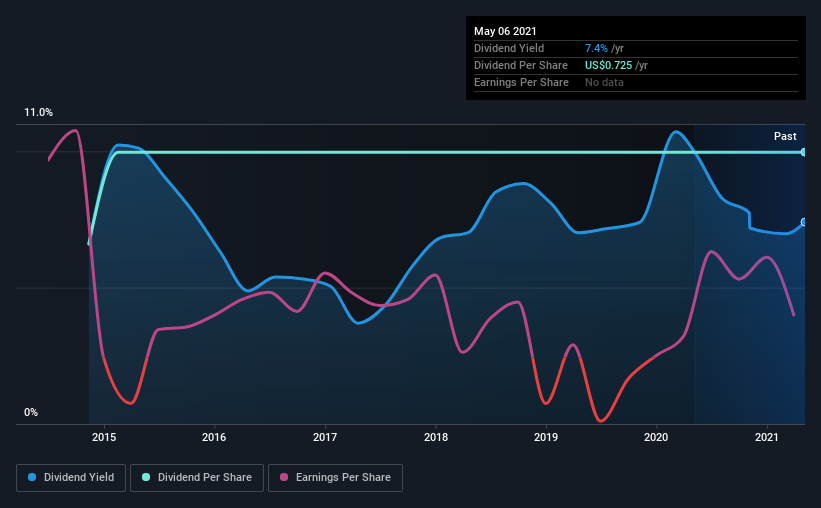
Task: Click the pink Earnings Per Share legend dot
Action: tap(284, 477)
